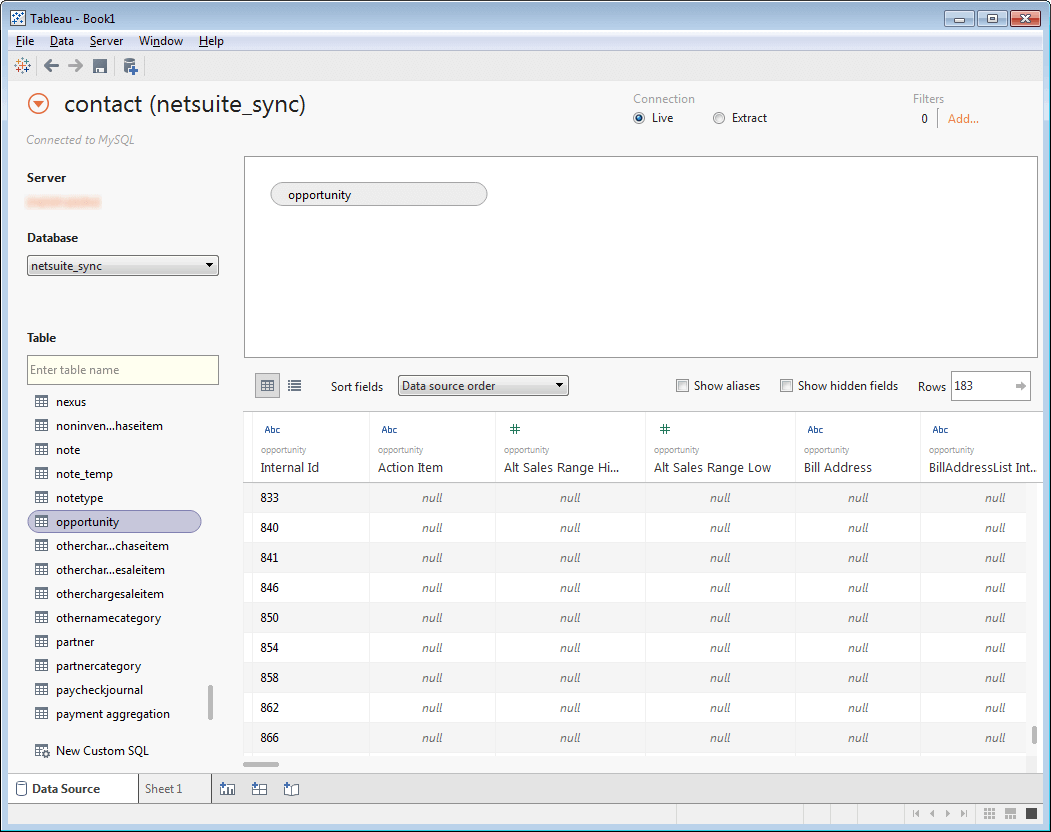
Task: Open the Server menu
Action: [105, 41]
